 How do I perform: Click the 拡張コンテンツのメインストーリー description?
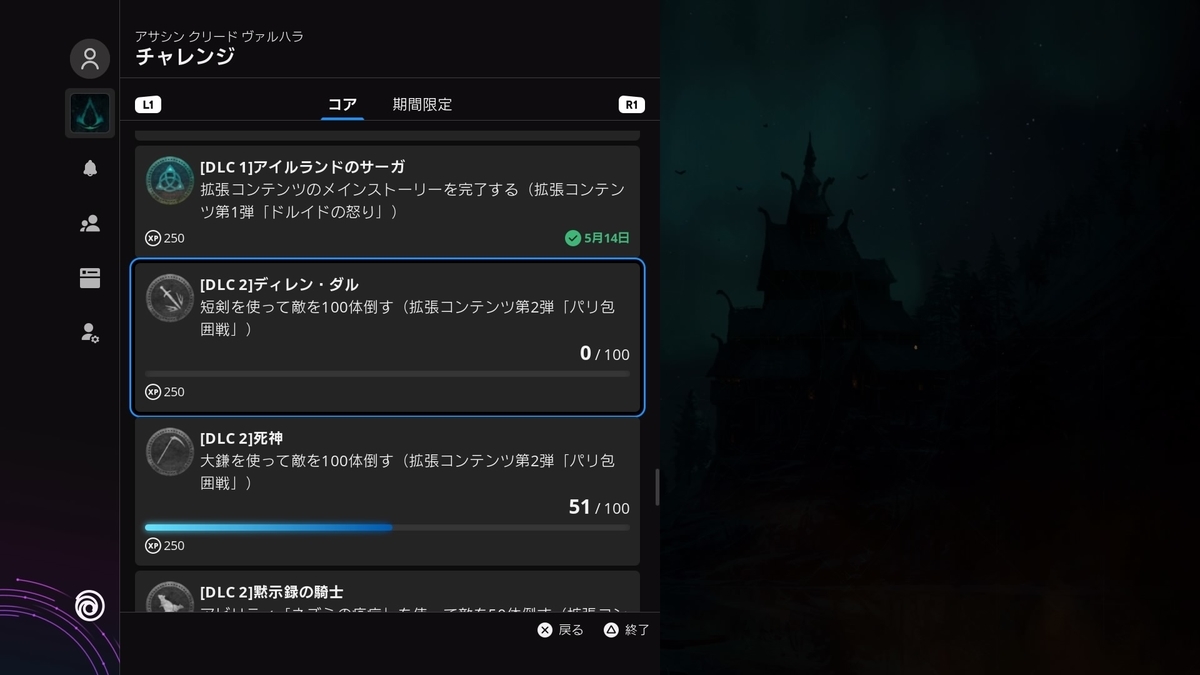coord(412,201)
